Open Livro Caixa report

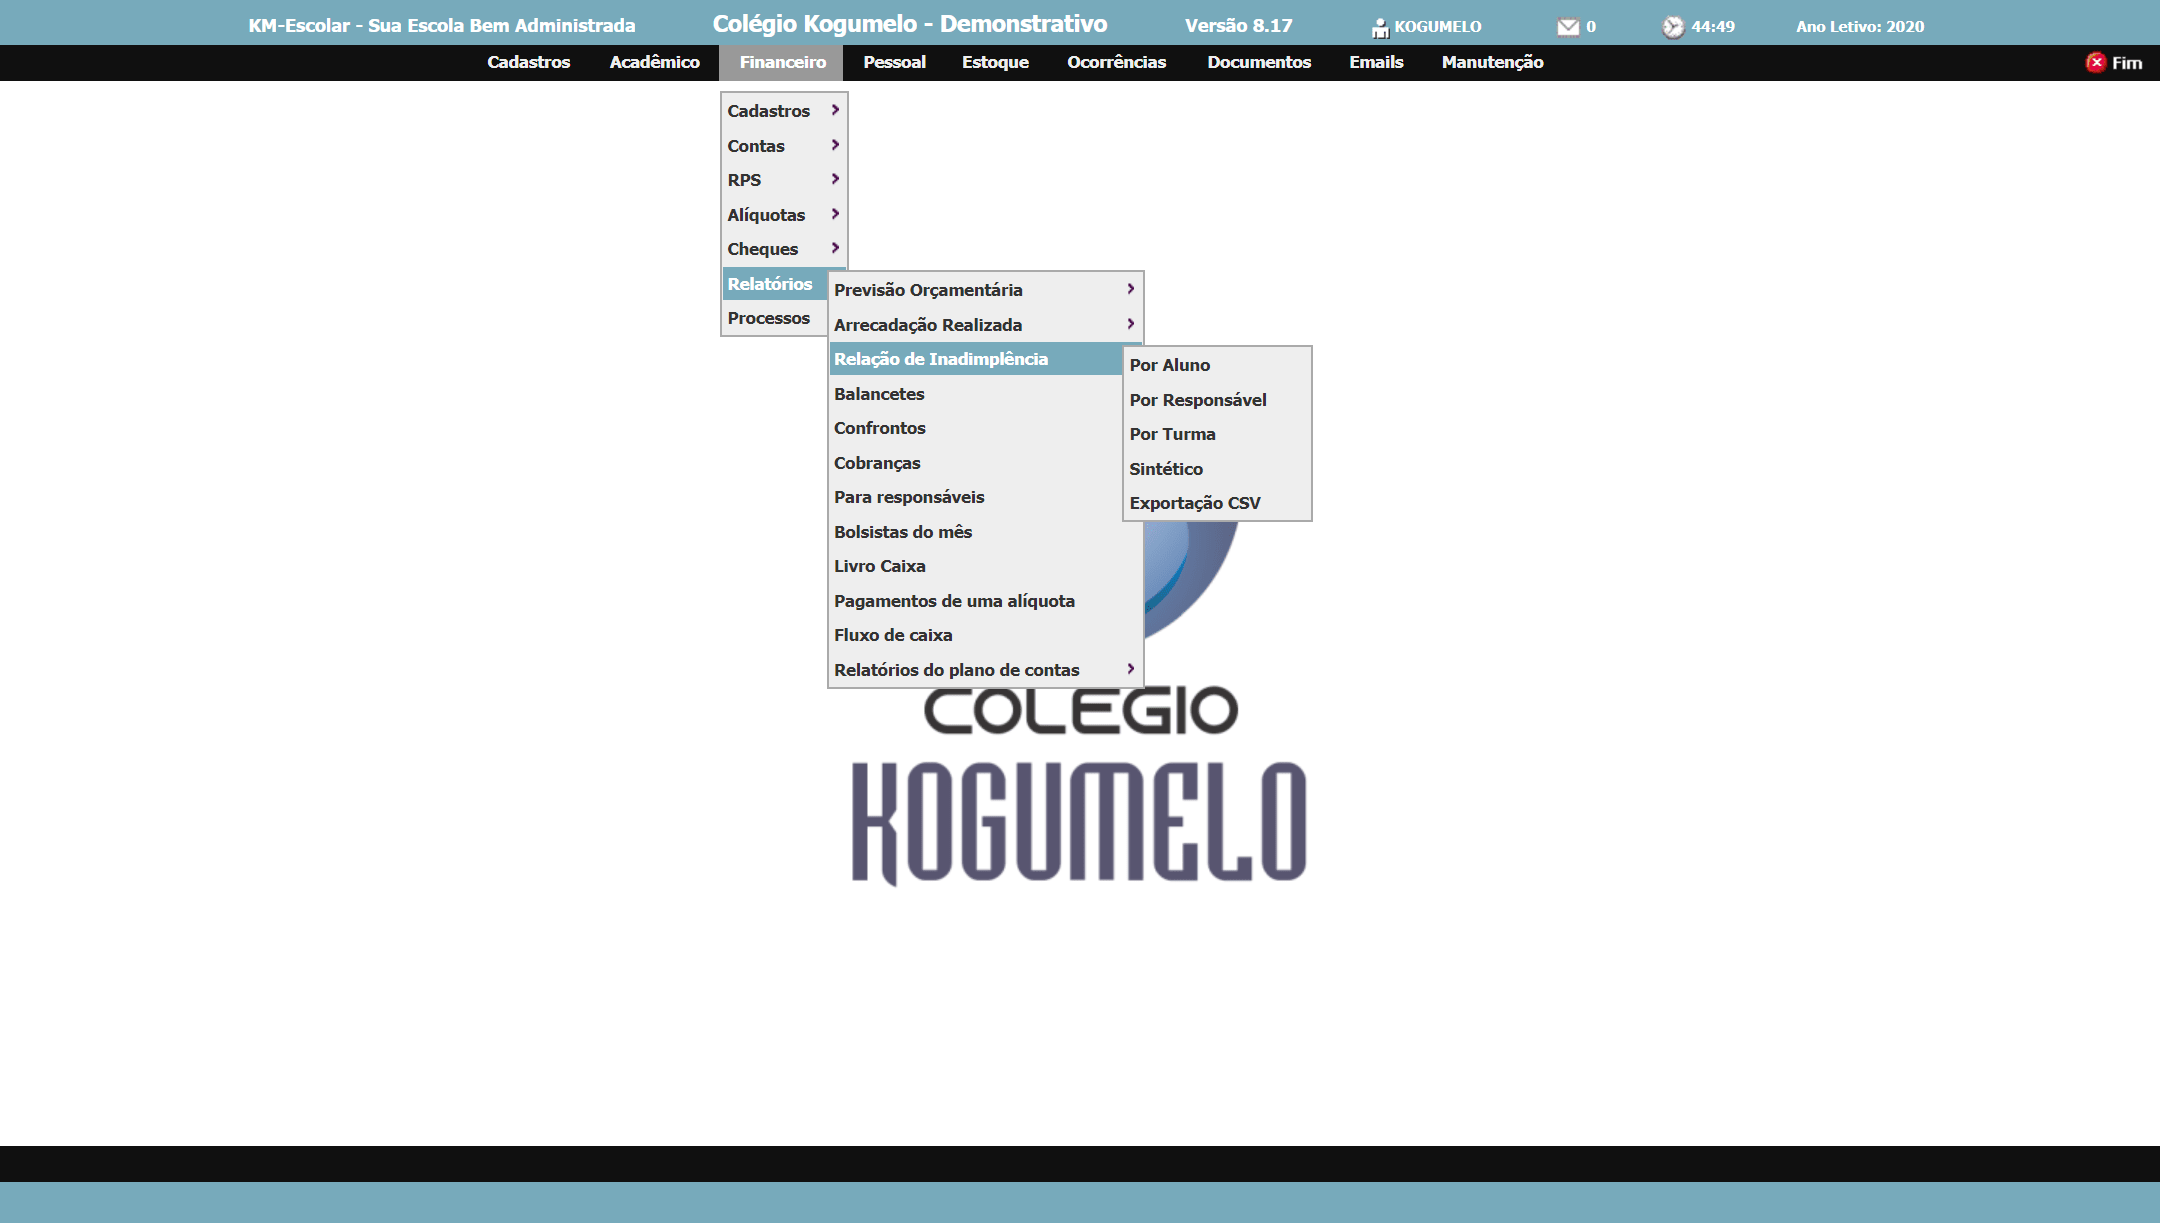coord(986,566)
